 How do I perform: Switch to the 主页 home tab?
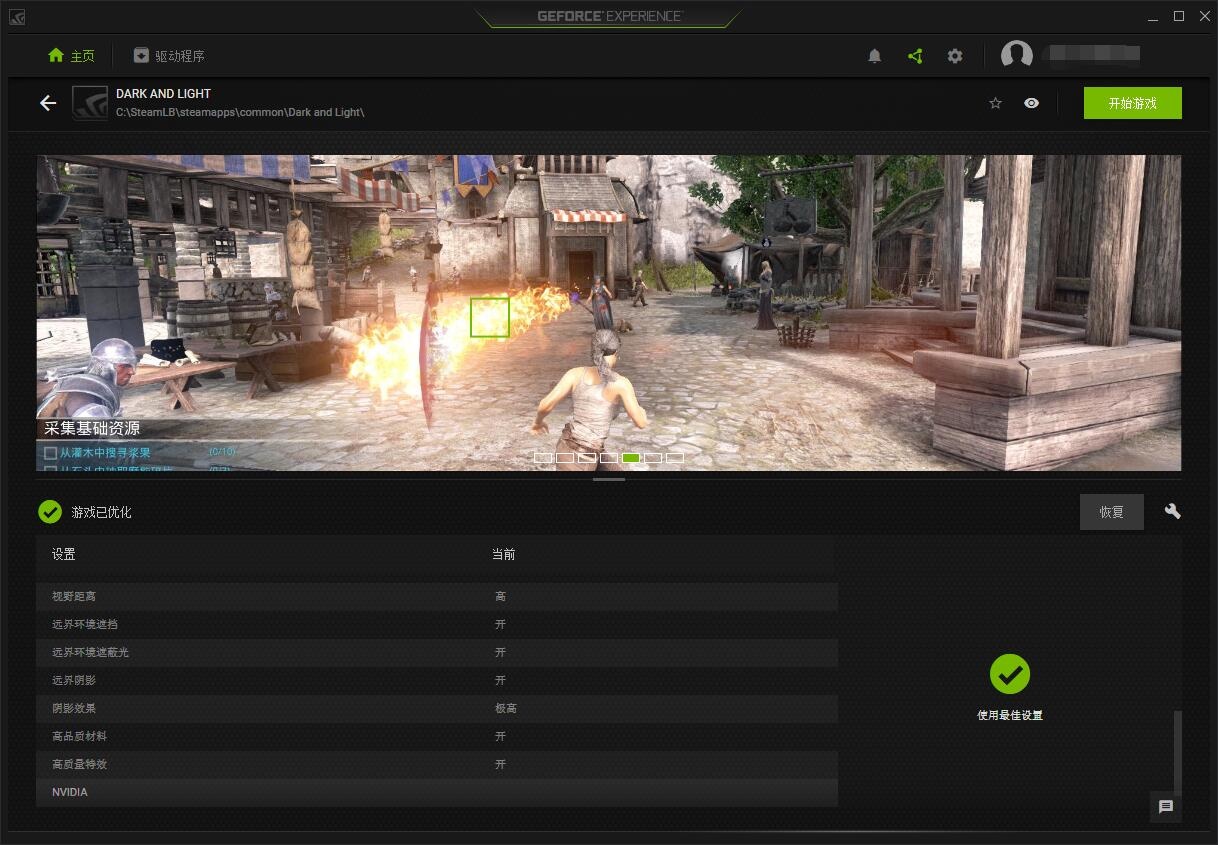(x=71, y=56)
